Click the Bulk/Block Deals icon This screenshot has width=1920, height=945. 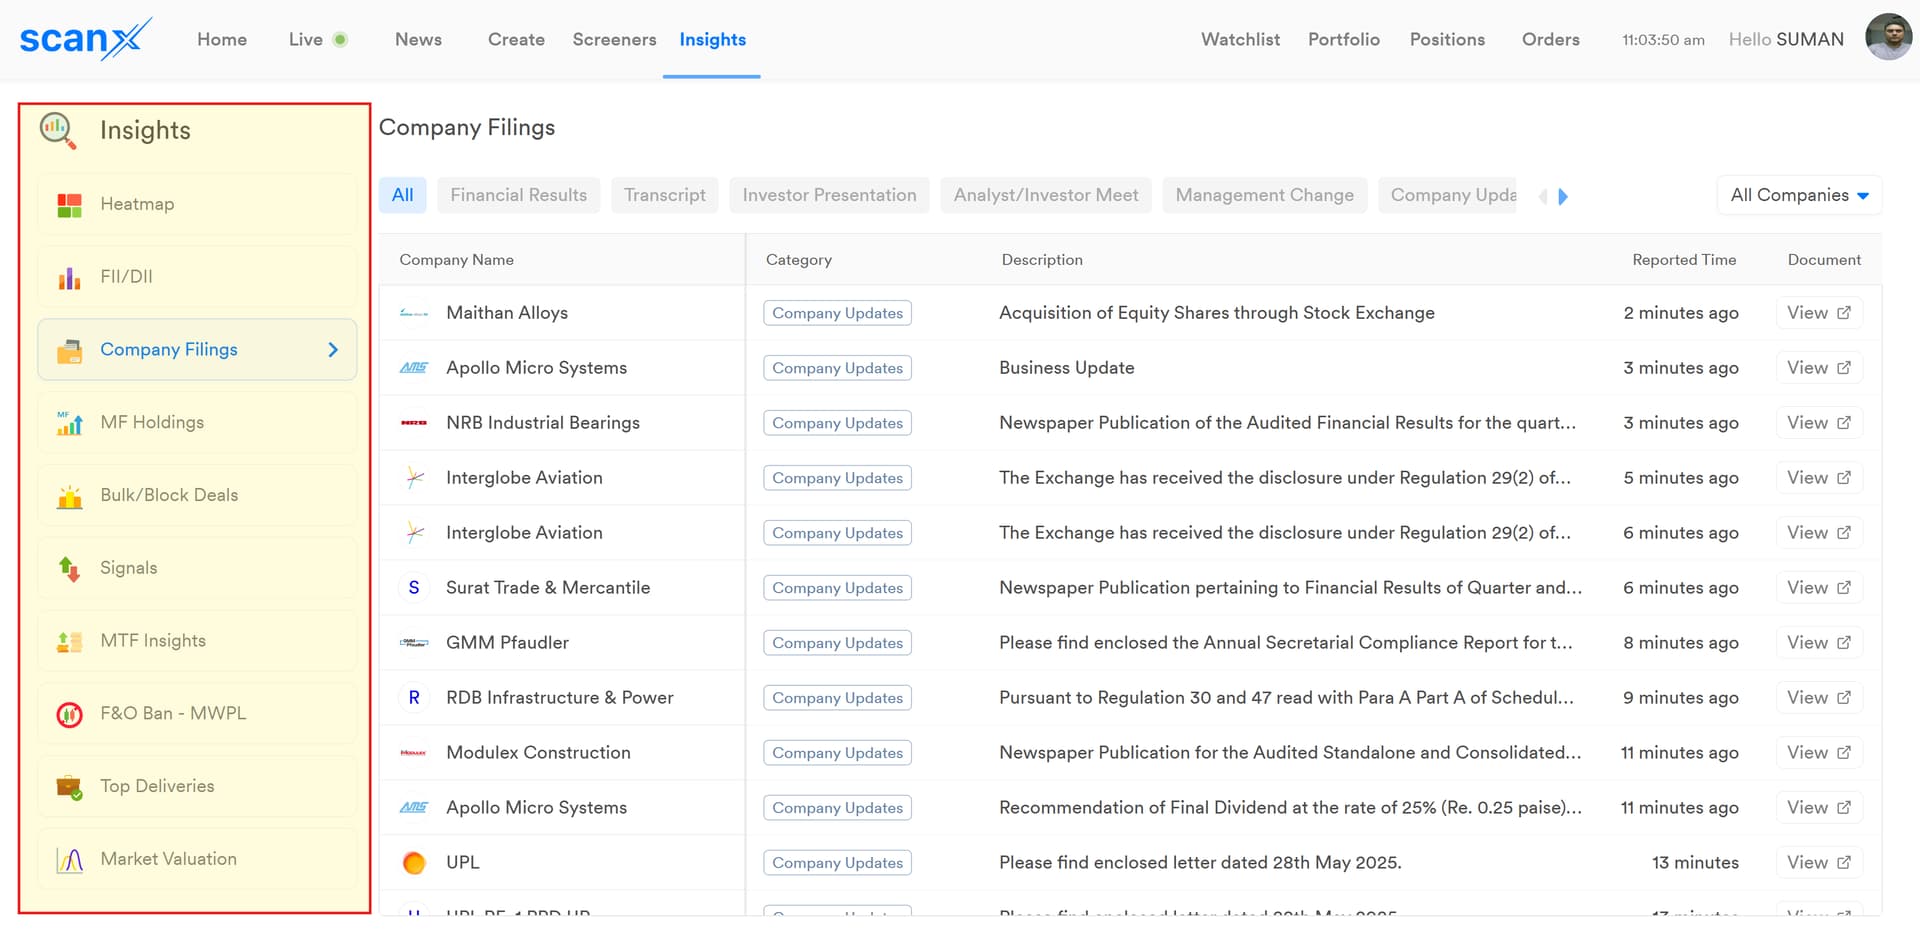pyautogui.click(x=69, y=496)
